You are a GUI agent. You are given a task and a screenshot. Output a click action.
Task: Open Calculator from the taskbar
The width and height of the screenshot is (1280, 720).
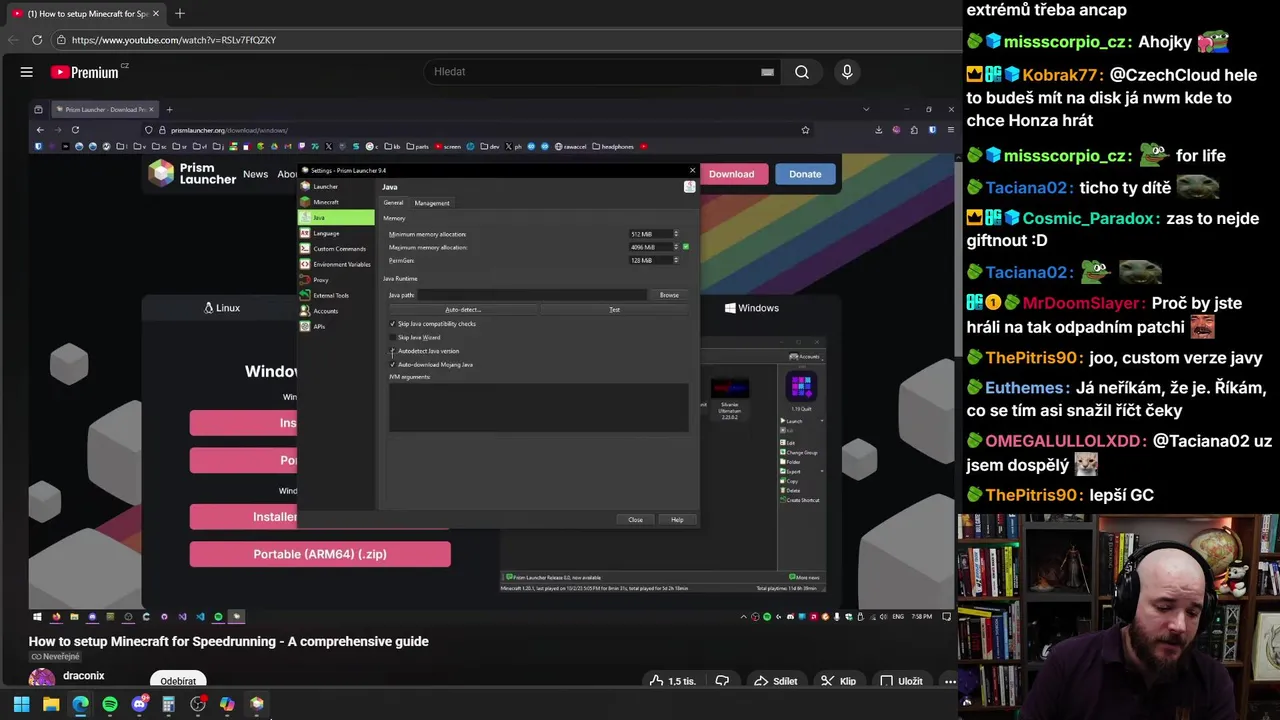click(x=168, y=704)
